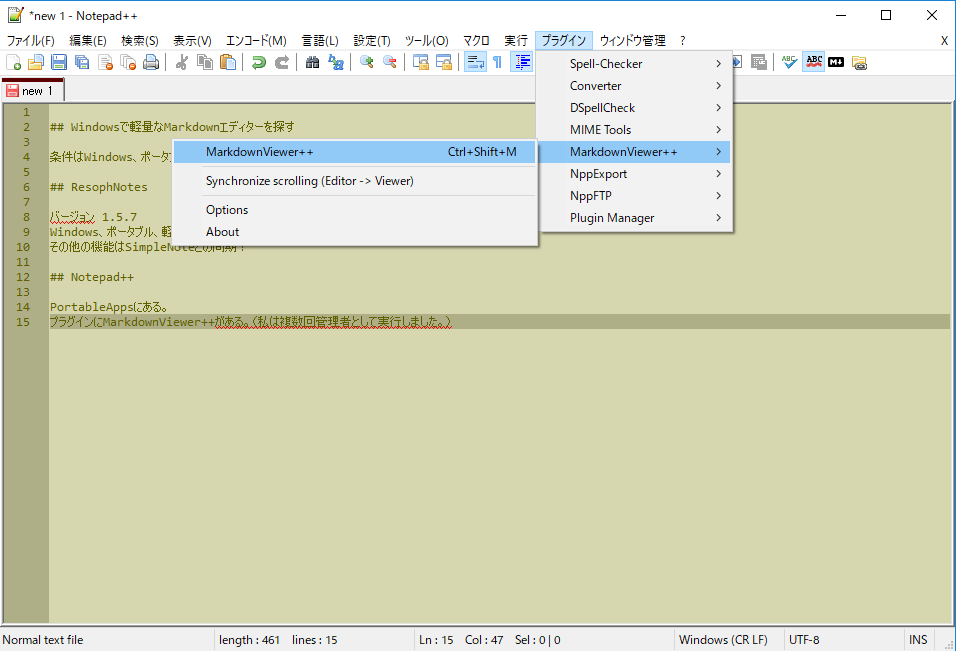Screen dimensions: 956x651
Task: Click the Zoom Out magnifier icon
Action: (390, 62)
